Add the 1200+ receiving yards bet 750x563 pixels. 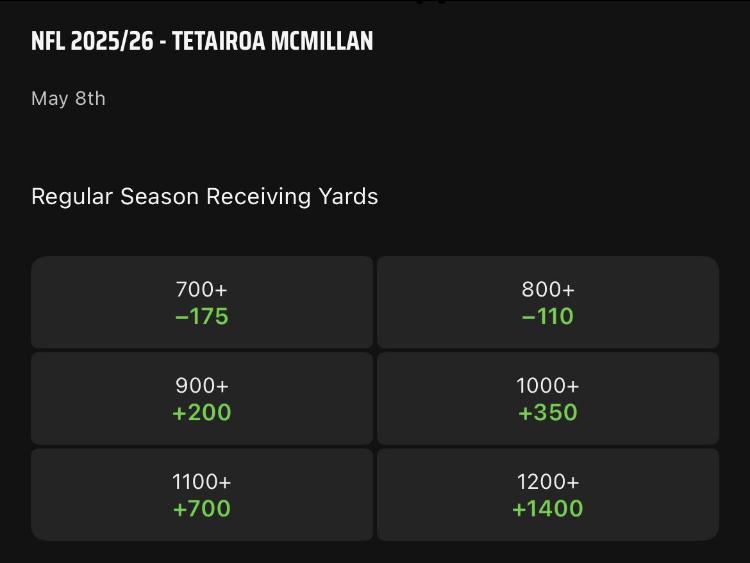(x=547, y=495)
